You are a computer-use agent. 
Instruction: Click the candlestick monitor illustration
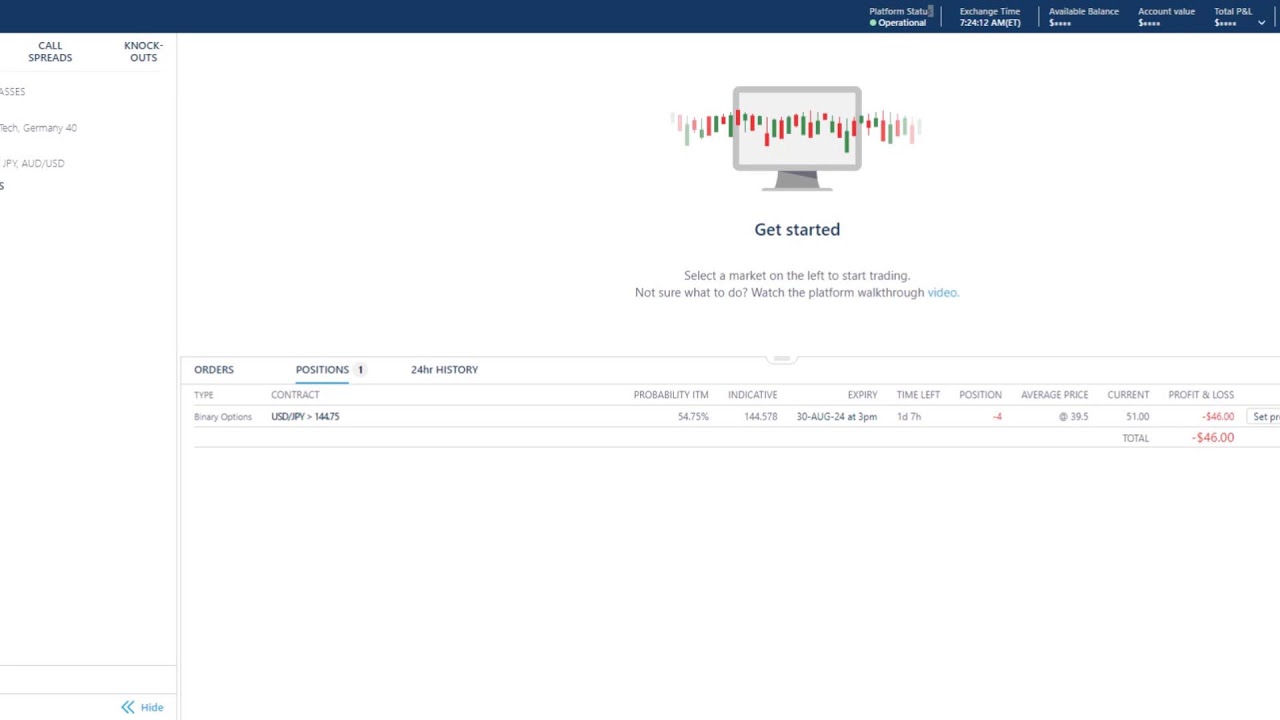coord(797,138)
